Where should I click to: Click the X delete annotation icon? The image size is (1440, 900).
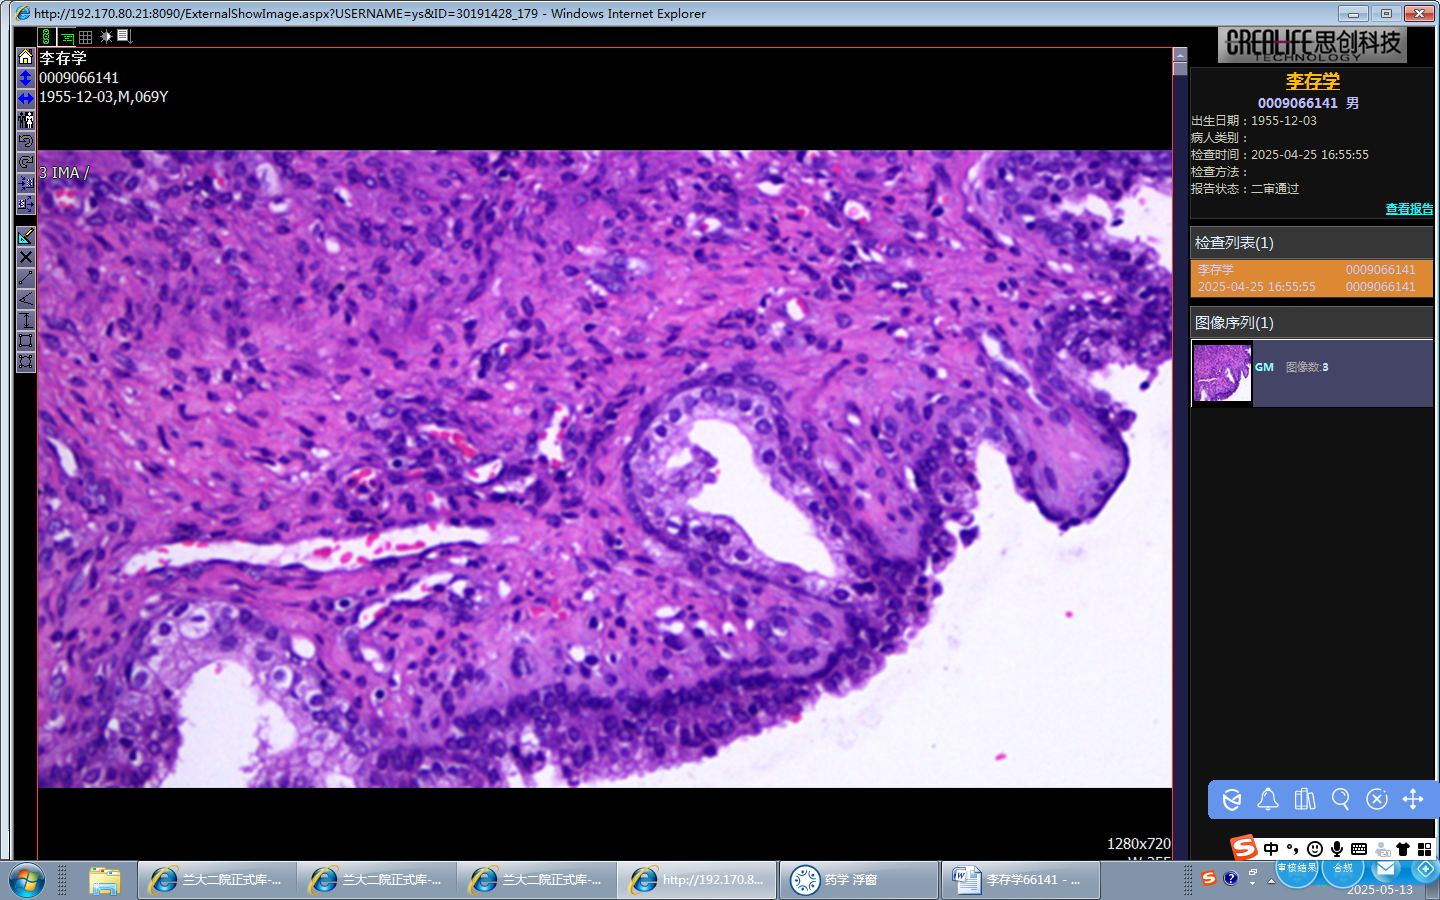26,257
